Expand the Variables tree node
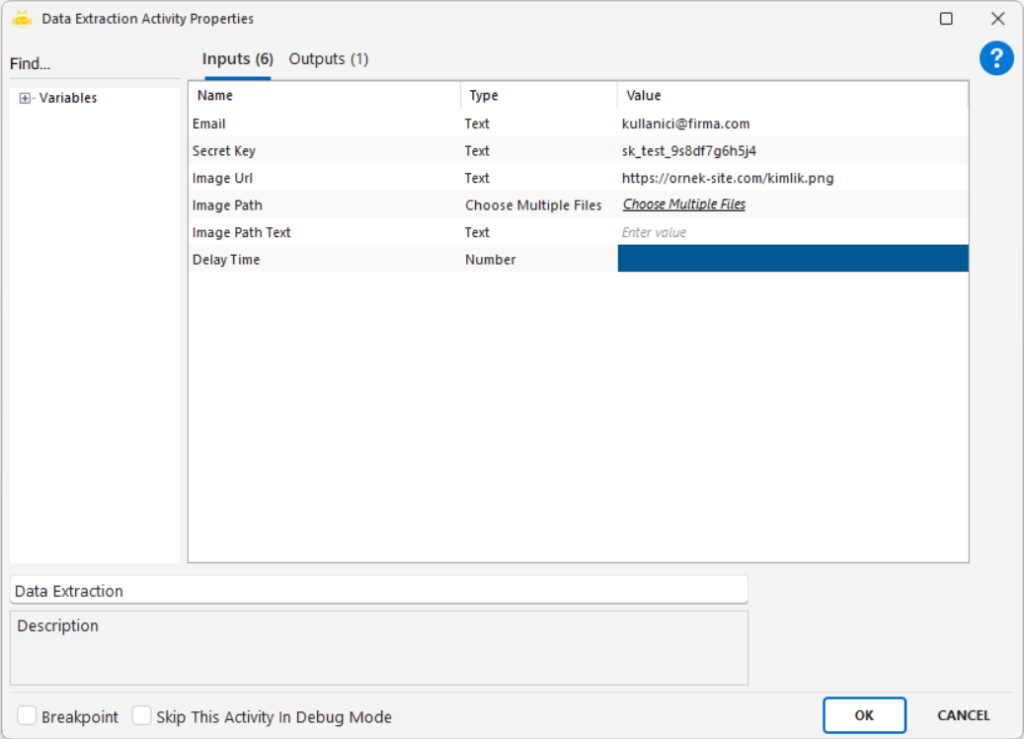Image resolution: width=1024 pixels, height=739 pixels. pos(26,98)
